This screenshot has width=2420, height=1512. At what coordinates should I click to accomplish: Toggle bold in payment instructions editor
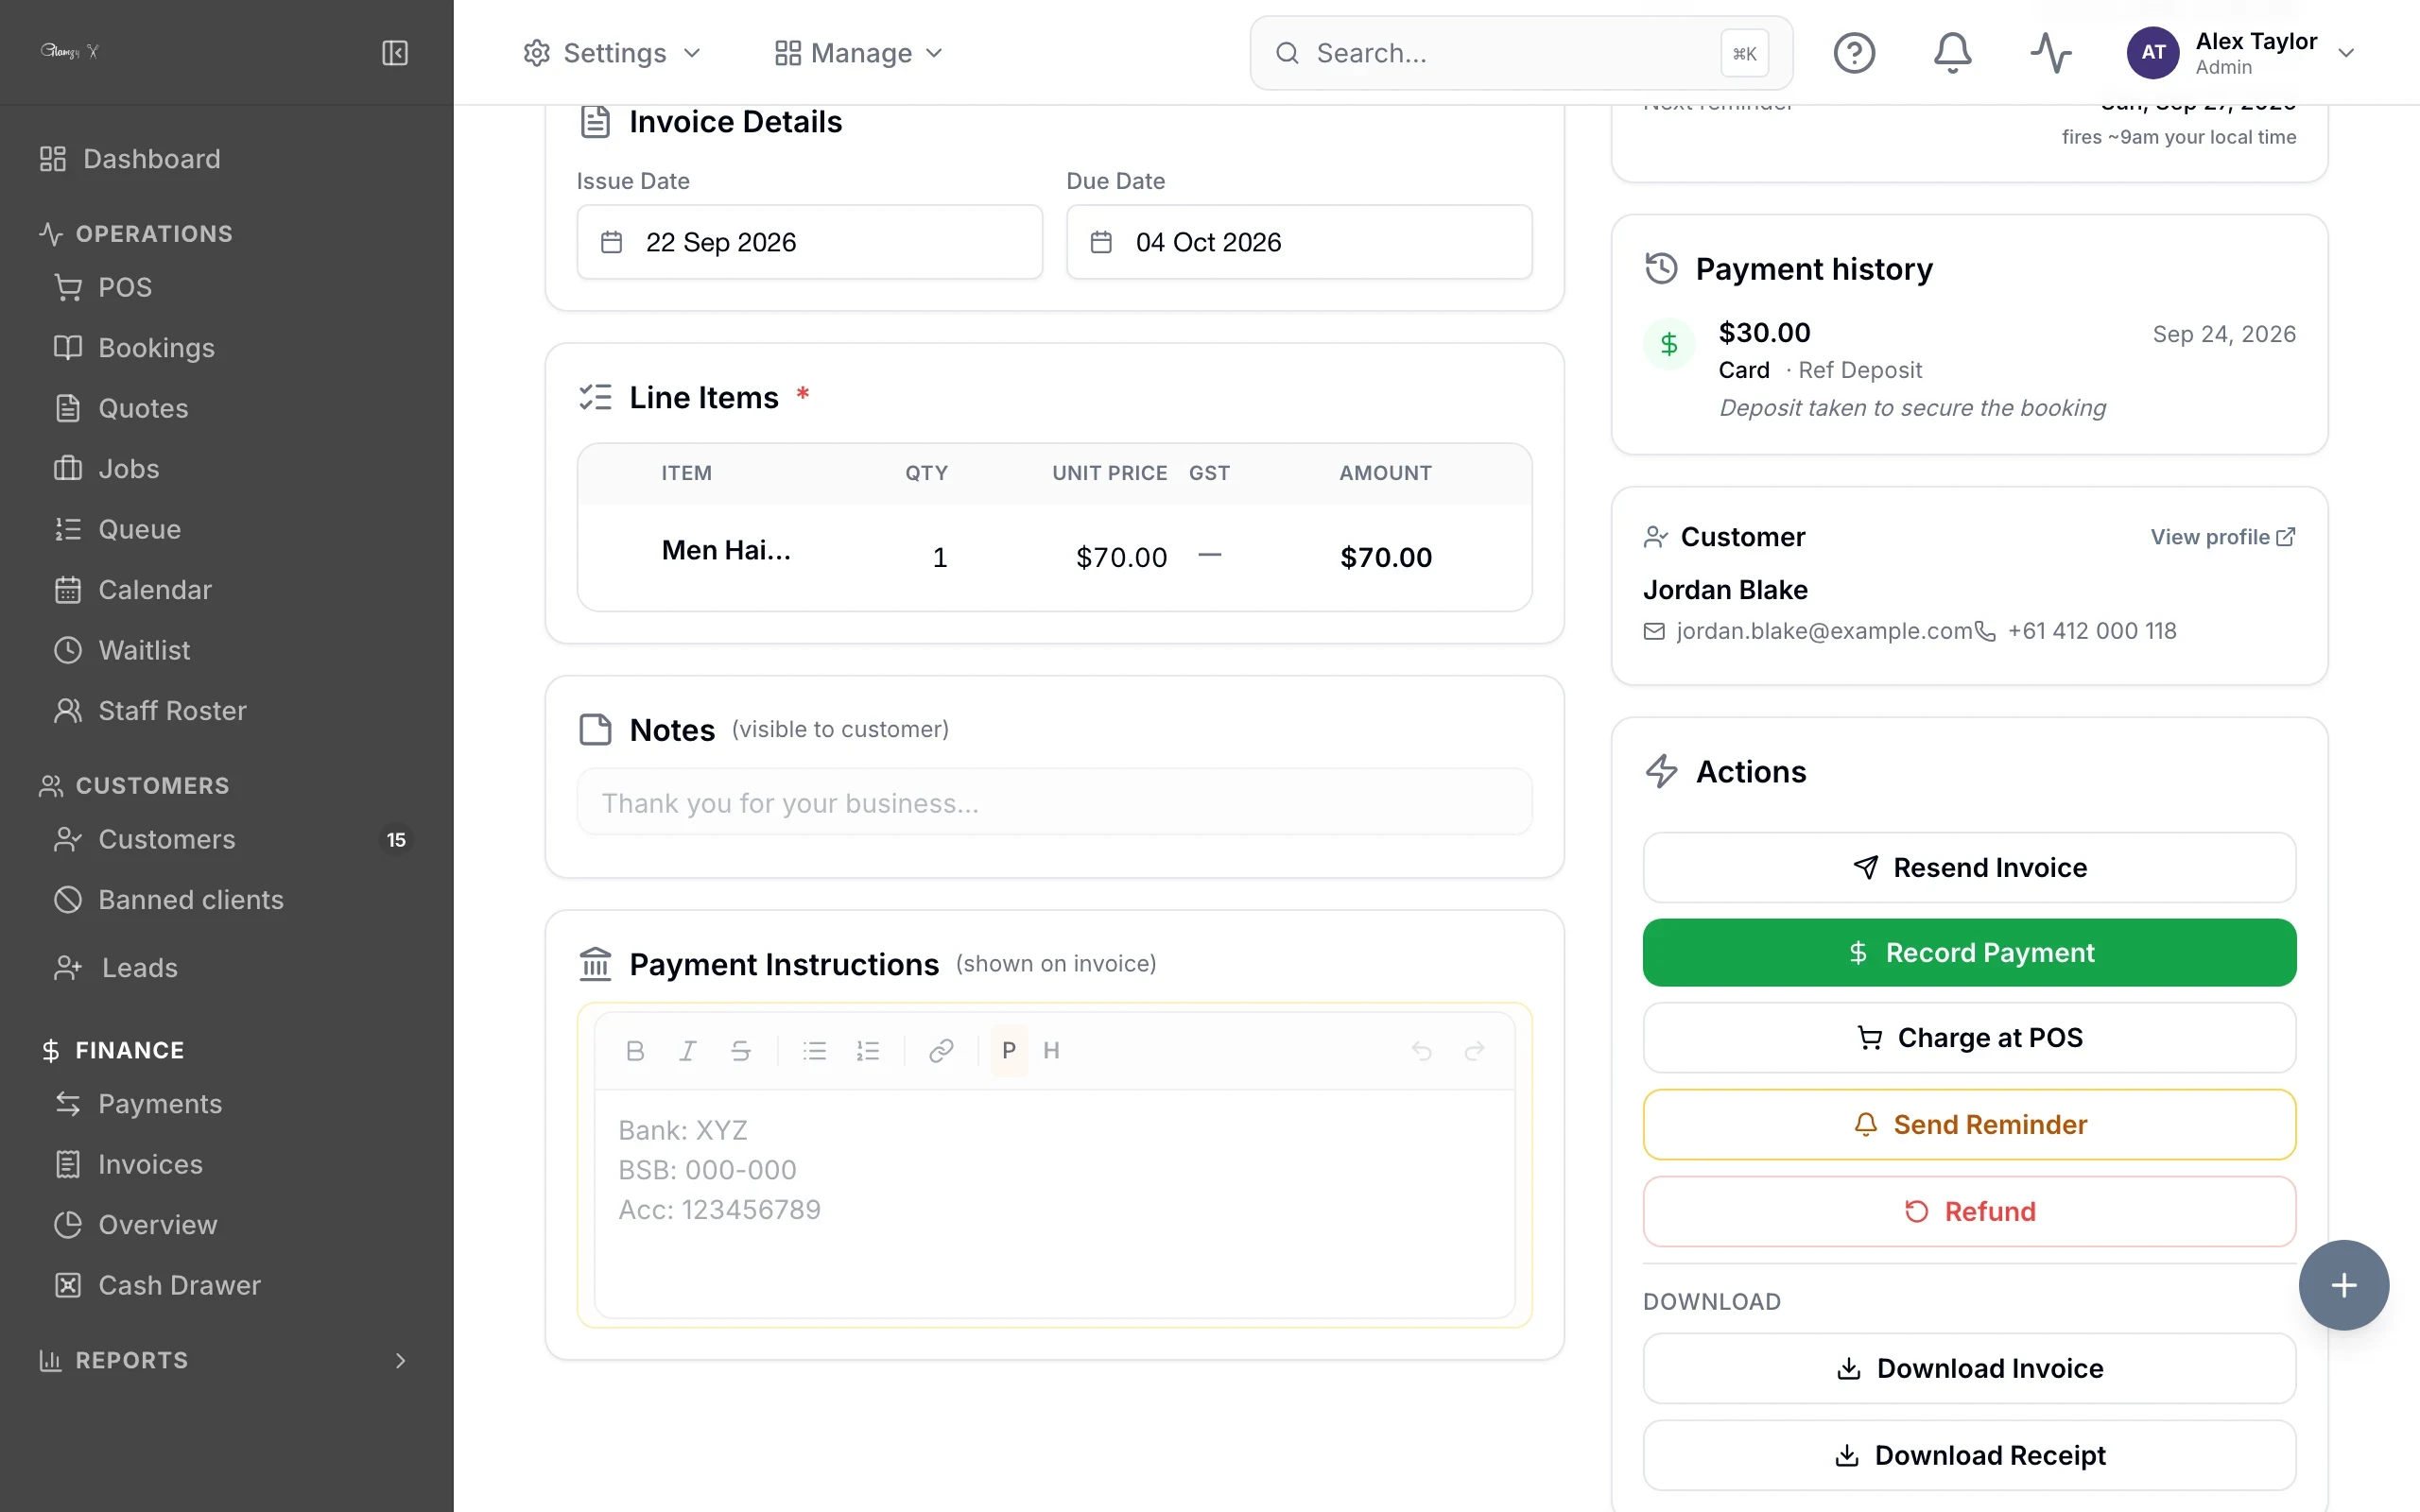pos(635,1050)
